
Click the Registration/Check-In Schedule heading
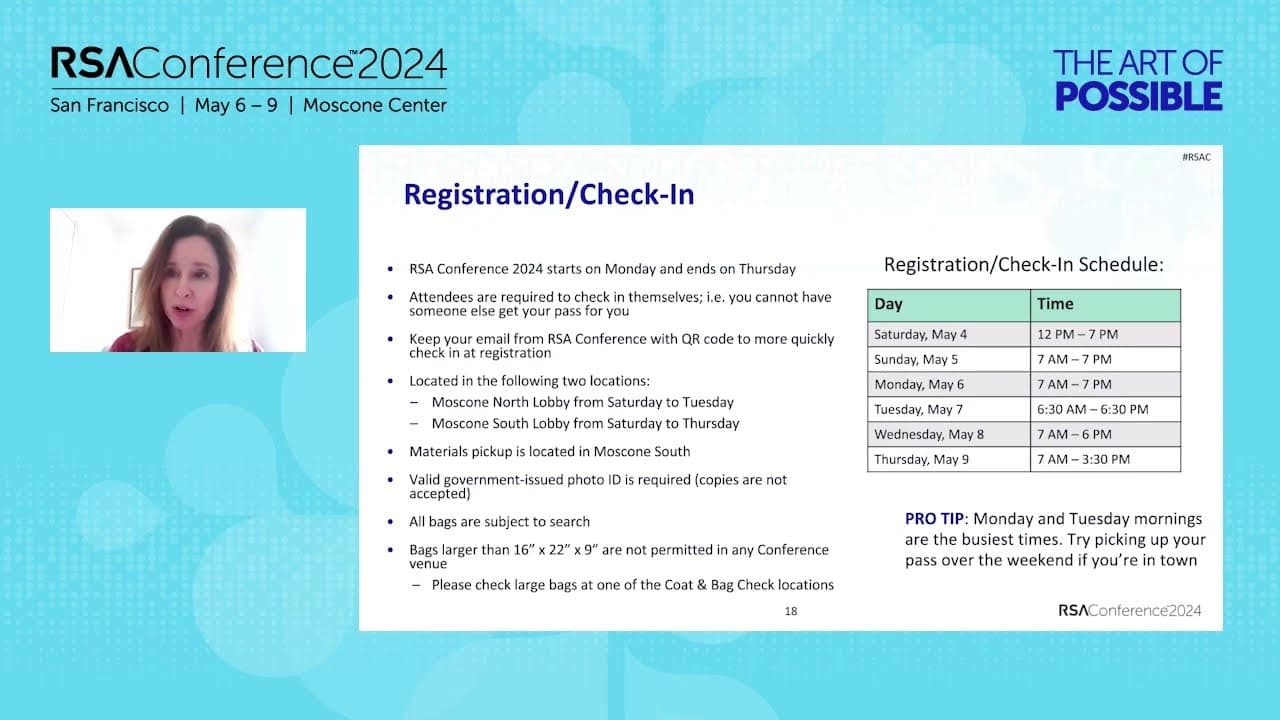click(x=1024, y=266)
